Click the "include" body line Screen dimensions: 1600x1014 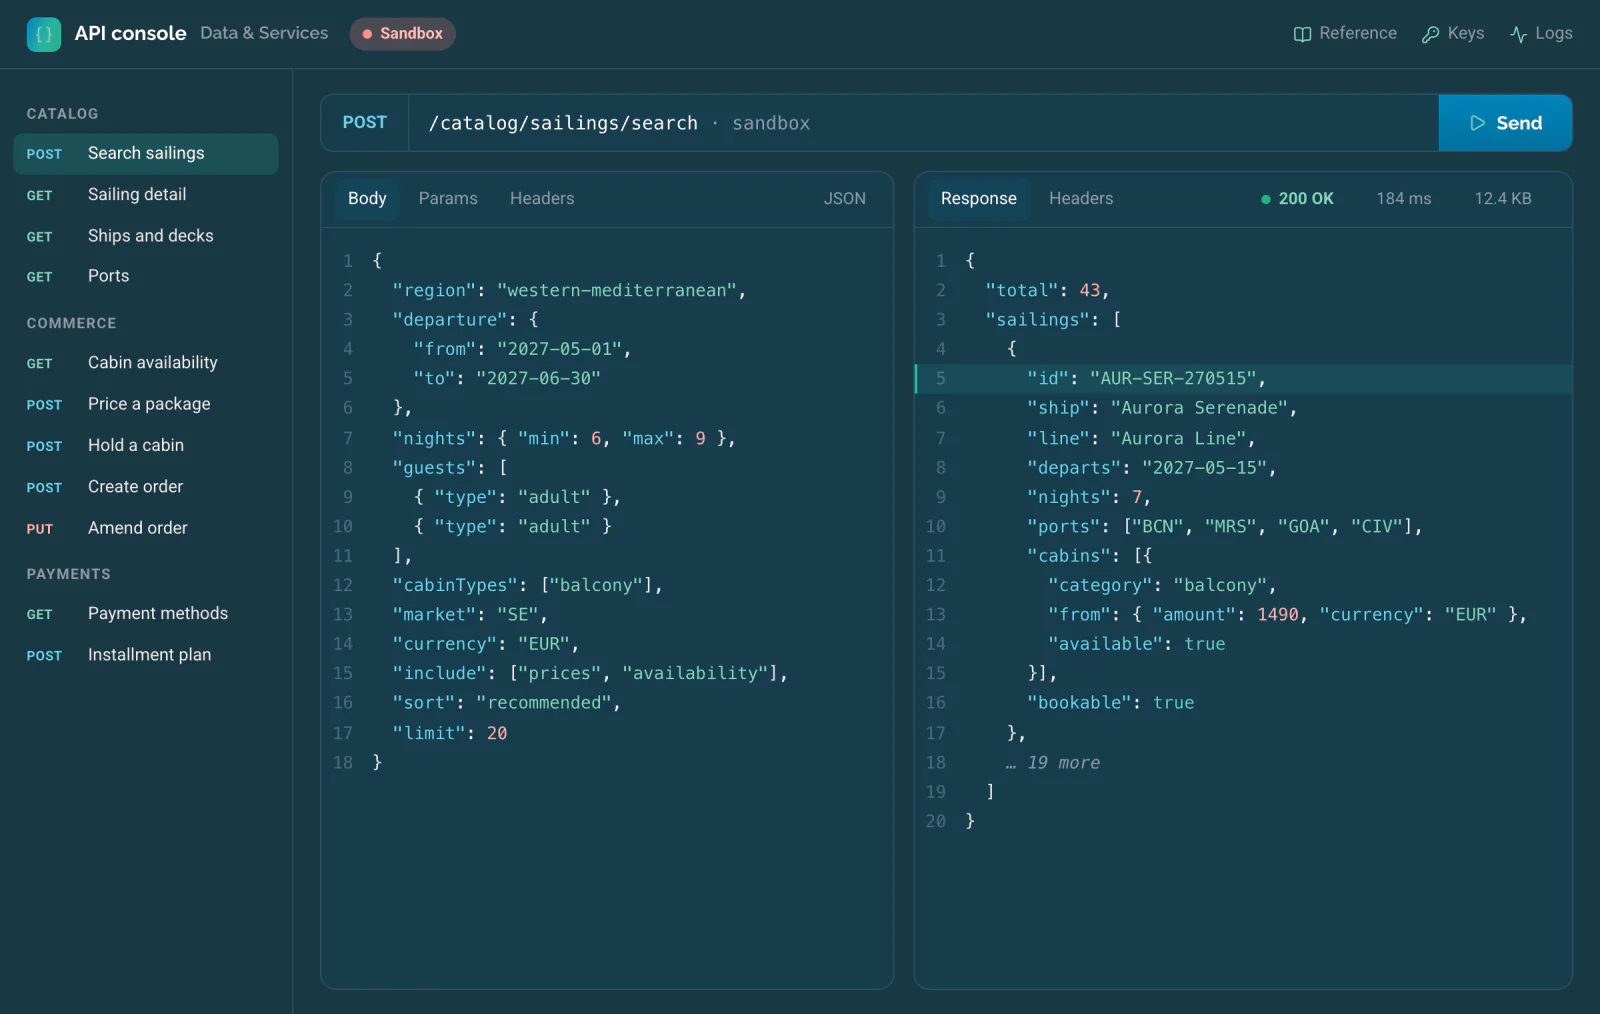click(590, 673)
